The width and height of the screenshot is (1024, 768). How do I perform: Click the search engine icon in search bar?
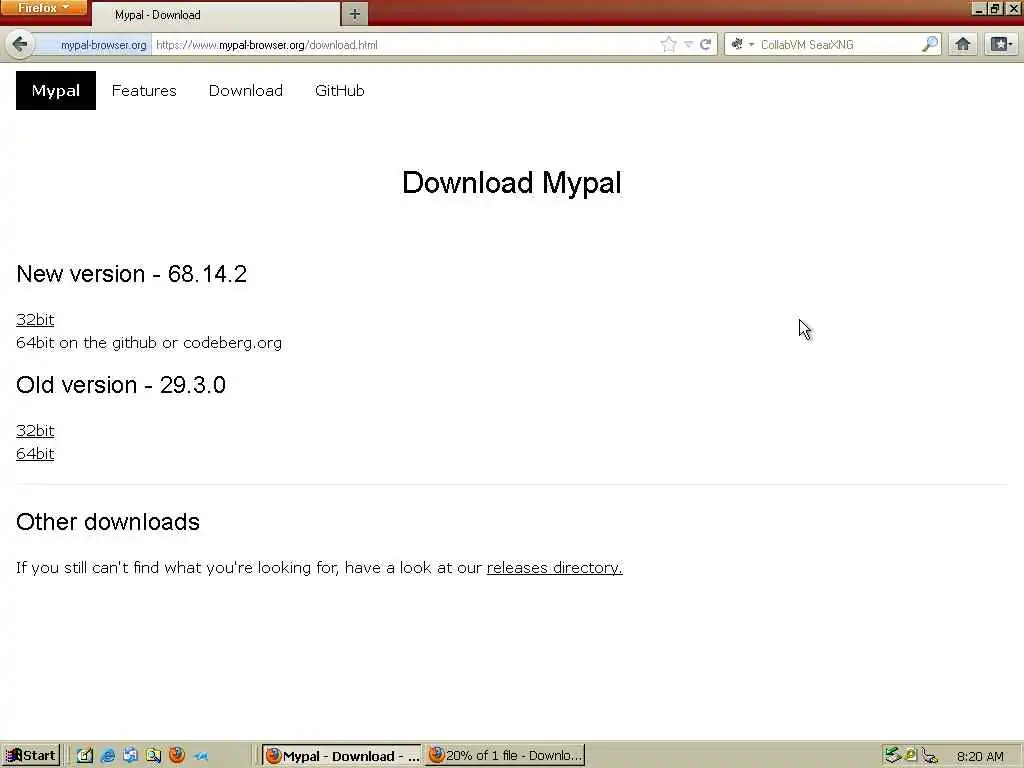pos(737,44)
